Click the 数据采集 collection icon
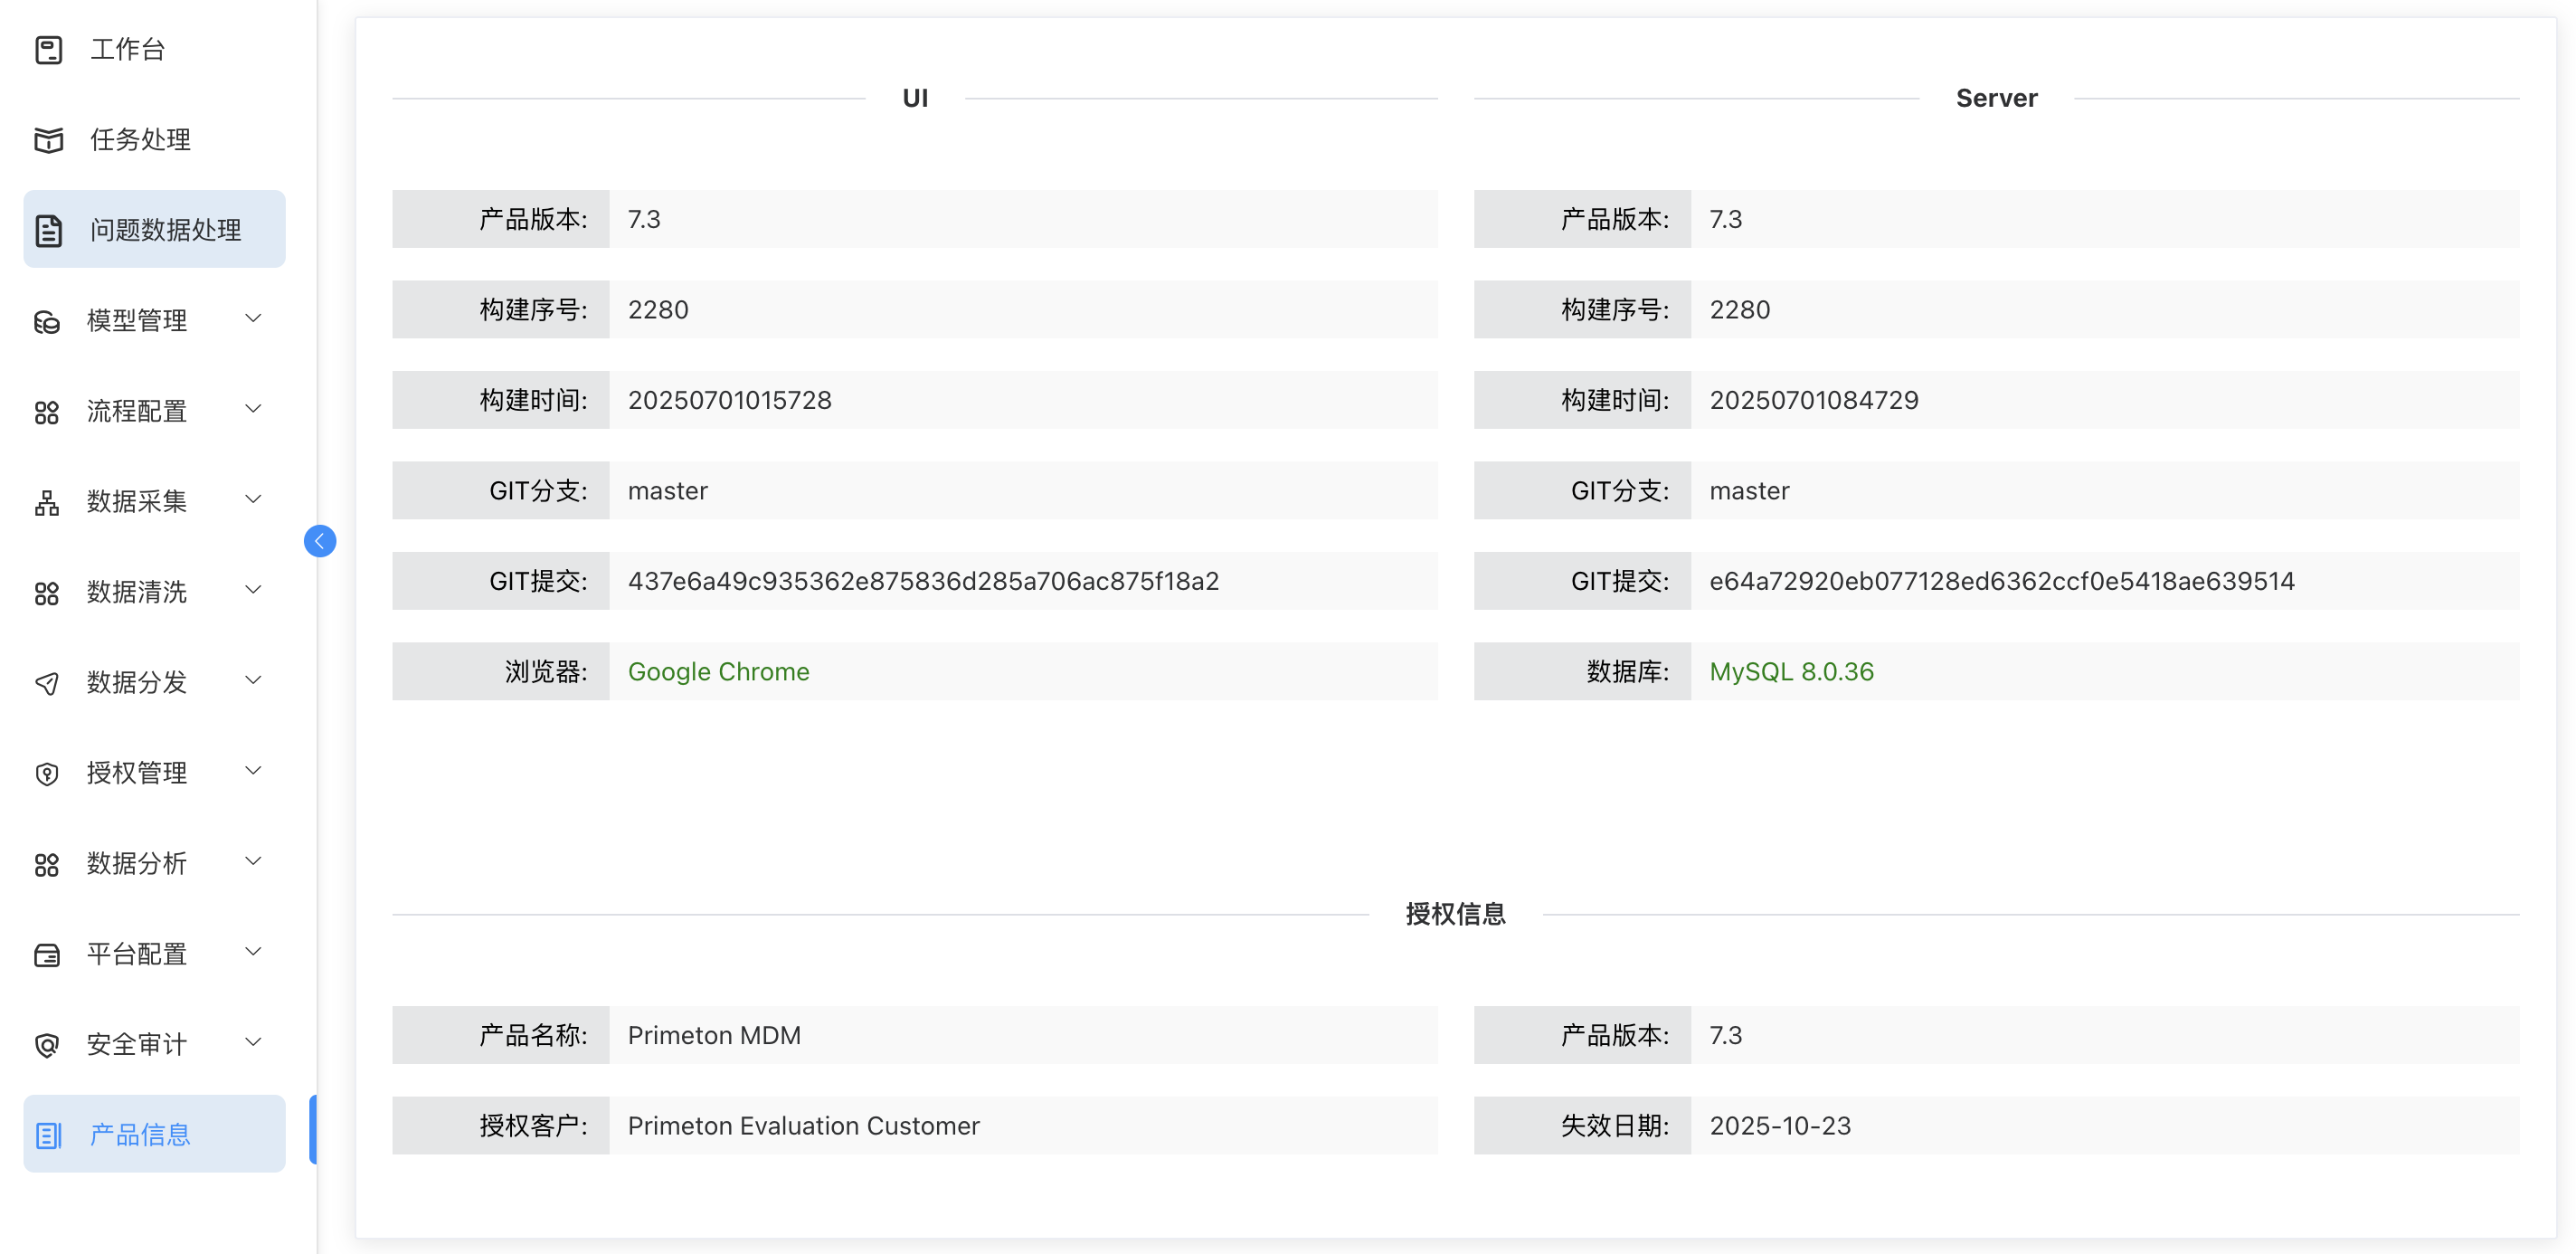The width and height of the screenshot is (2576, 1254). (48, 501)
